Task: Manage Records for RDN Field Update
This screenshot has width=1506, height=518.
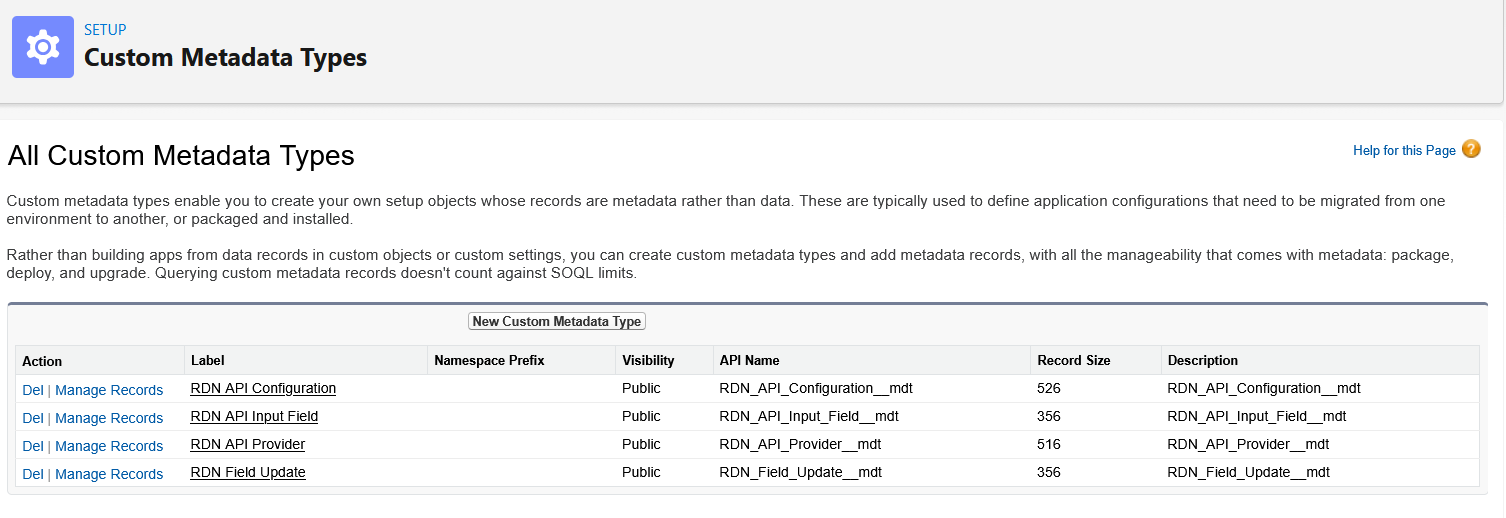Action: (109, 474)
